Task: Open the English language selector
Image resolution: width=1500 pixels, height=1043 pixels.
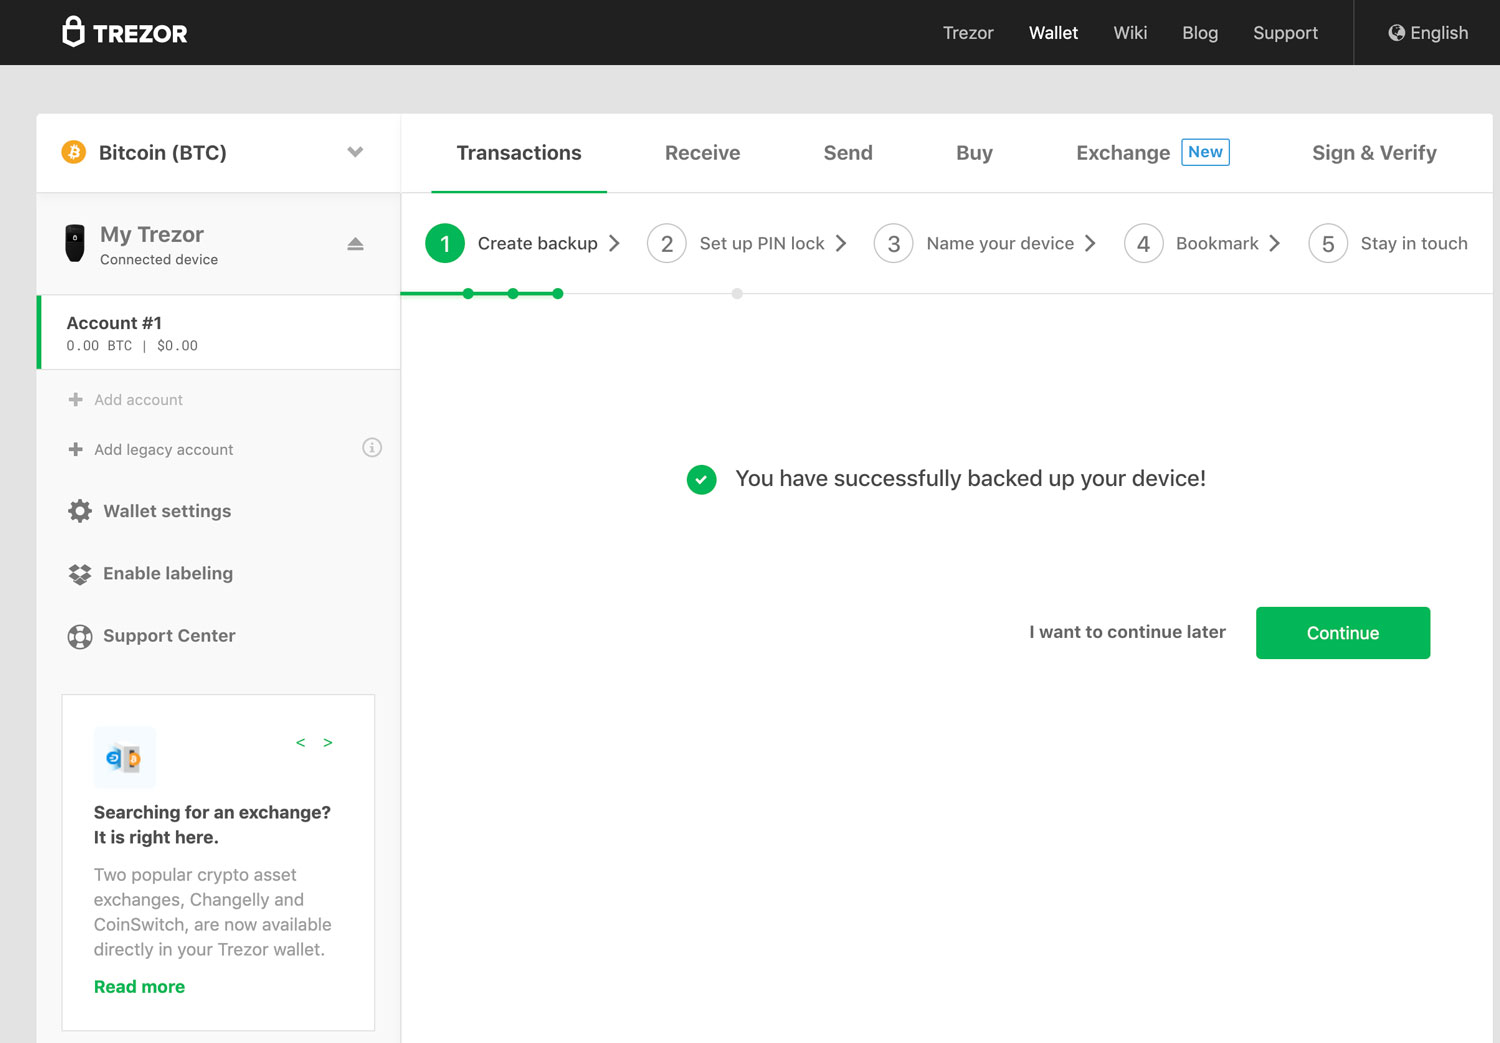Action: (1428, 33)
